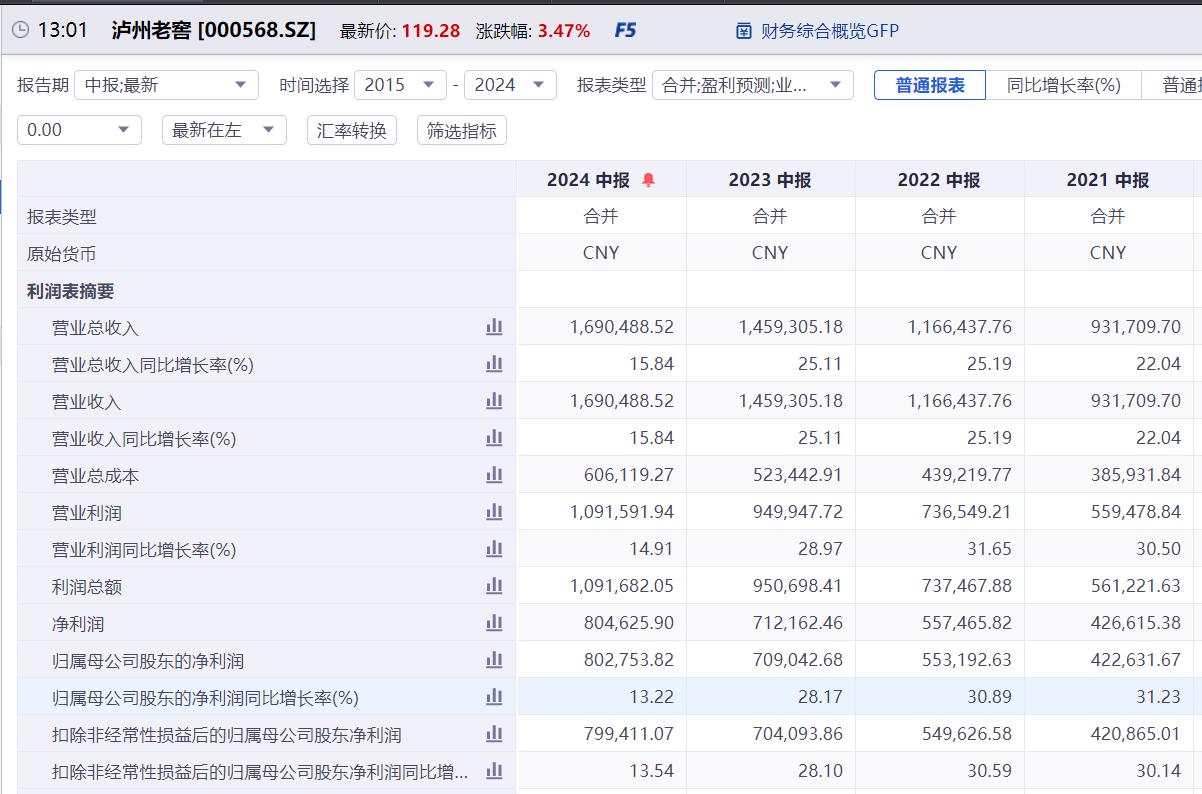Click the chart icon next to 营业利润

494,512
